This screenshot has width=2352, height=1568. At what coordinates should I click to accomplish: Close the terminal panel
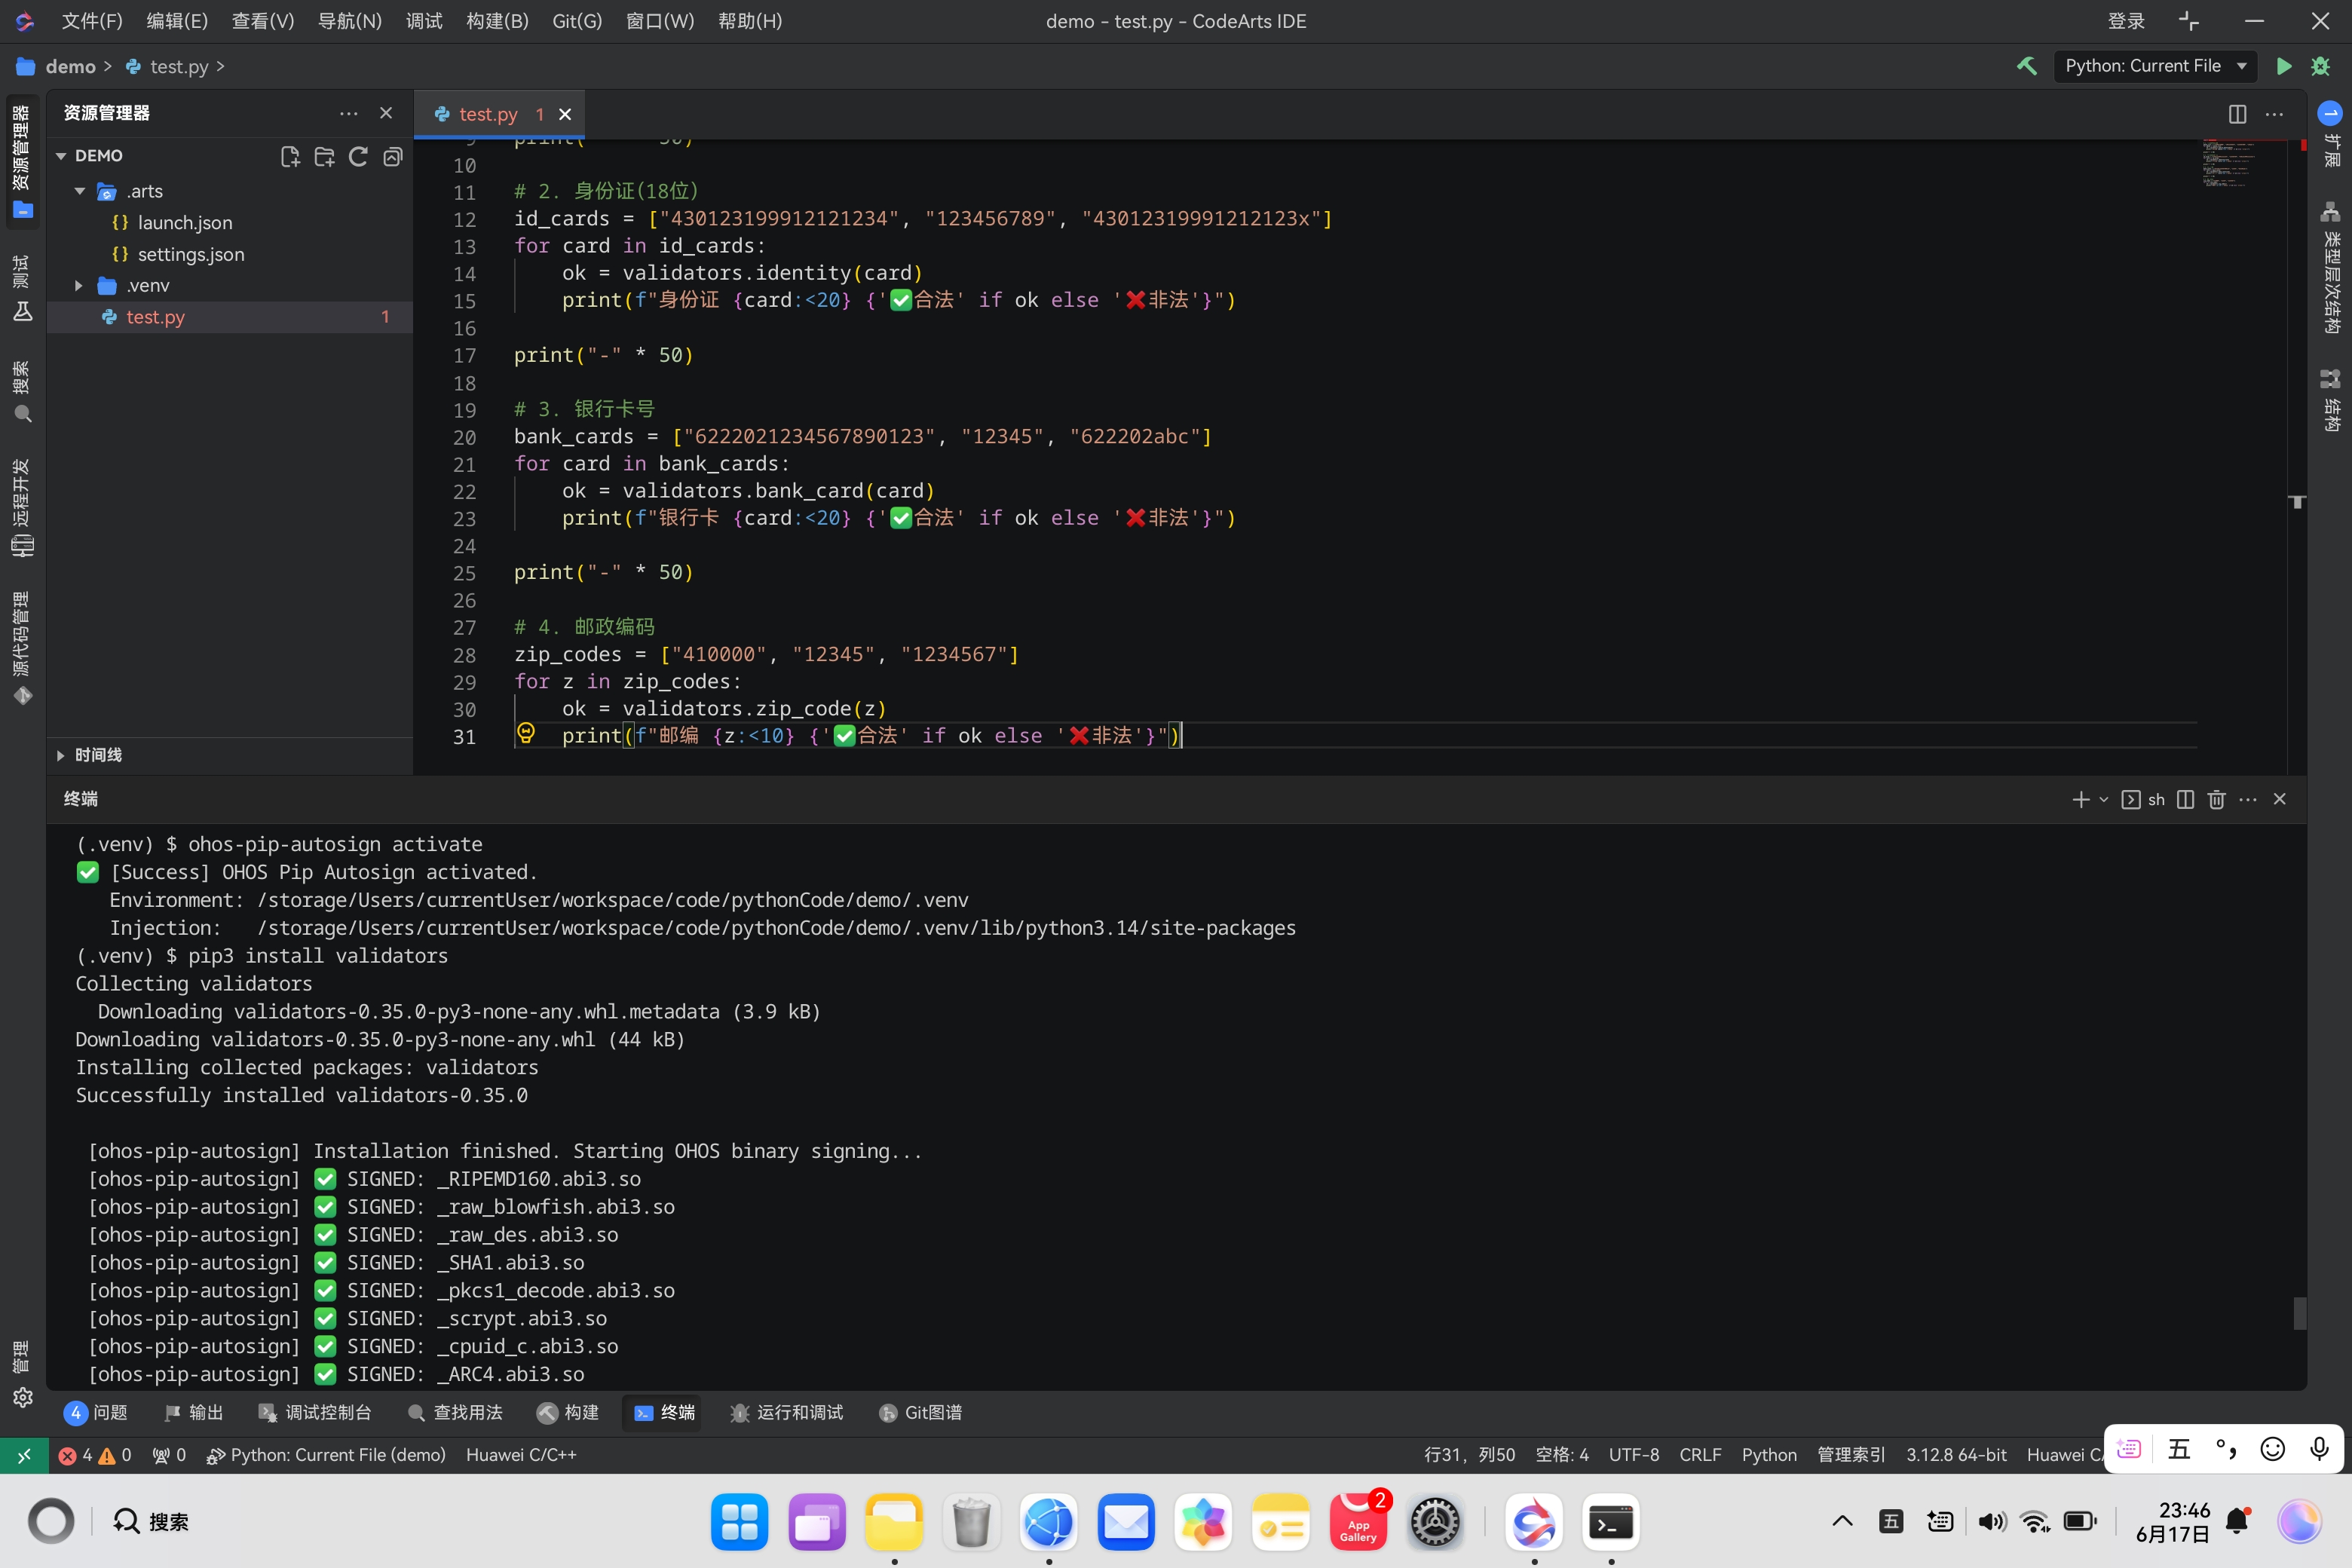2280,799
